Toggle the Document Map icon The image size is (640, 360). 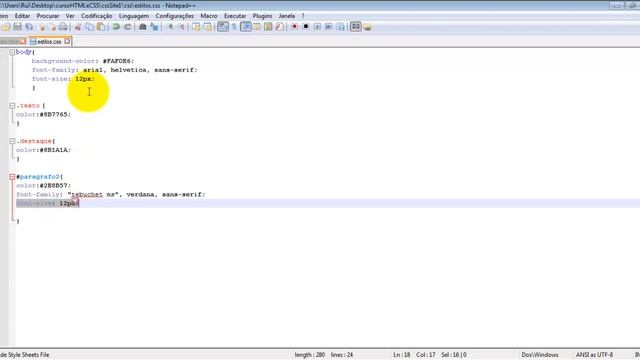click(268, 27)
